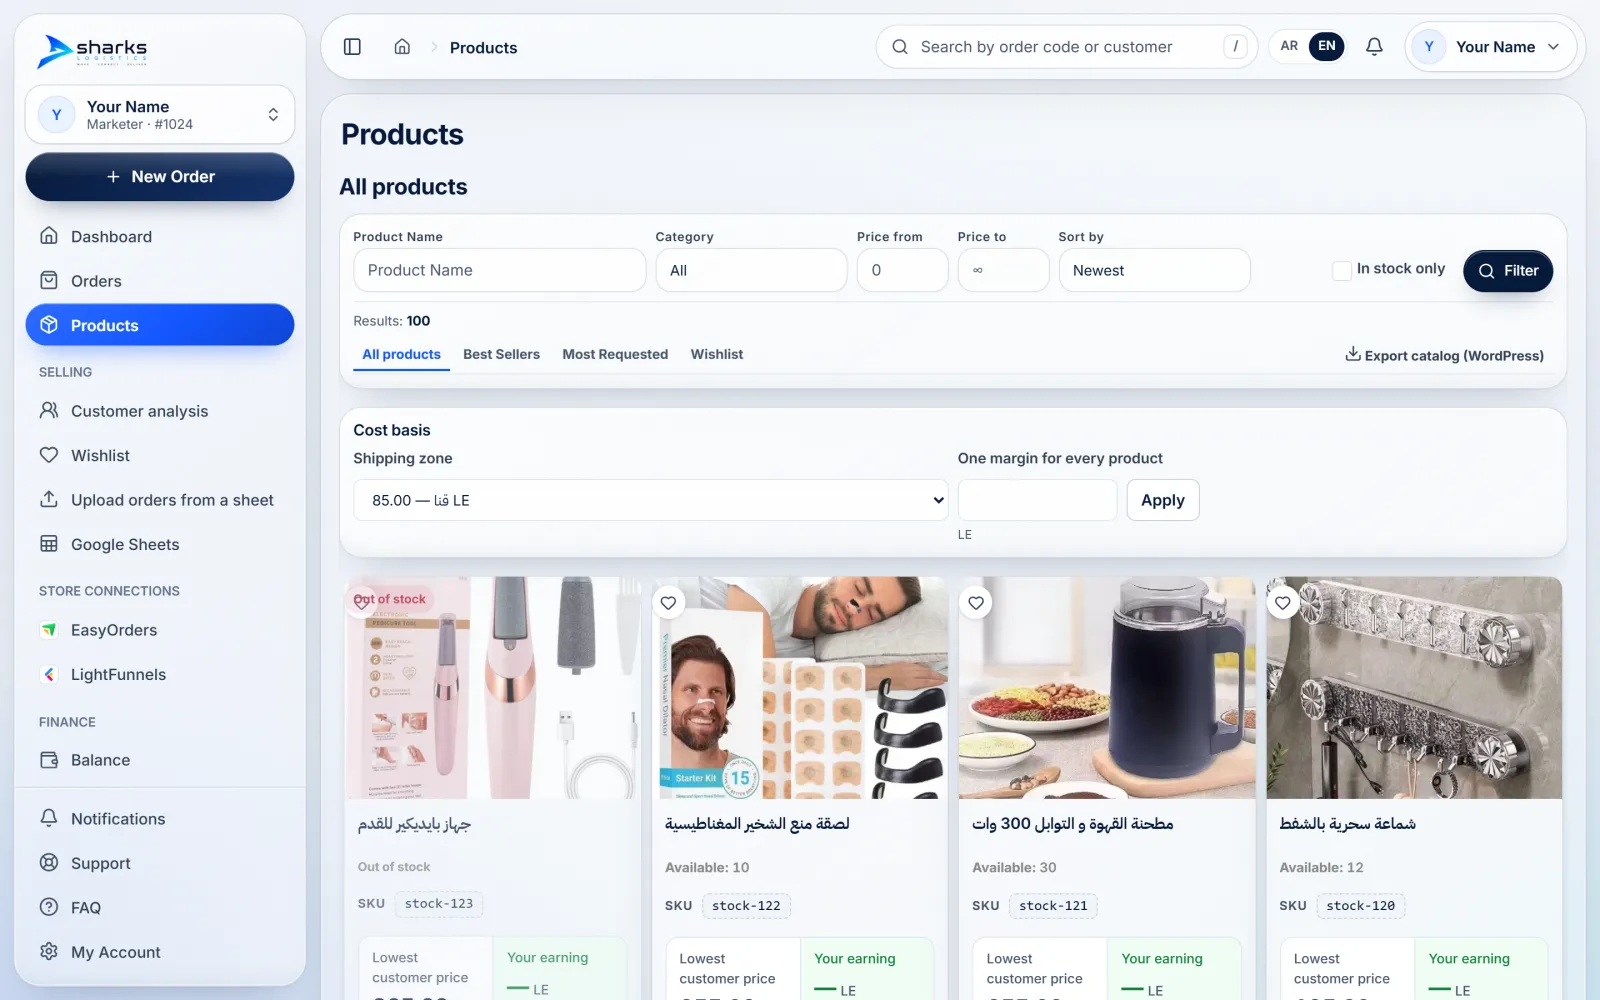Open FAQ page

160,908
